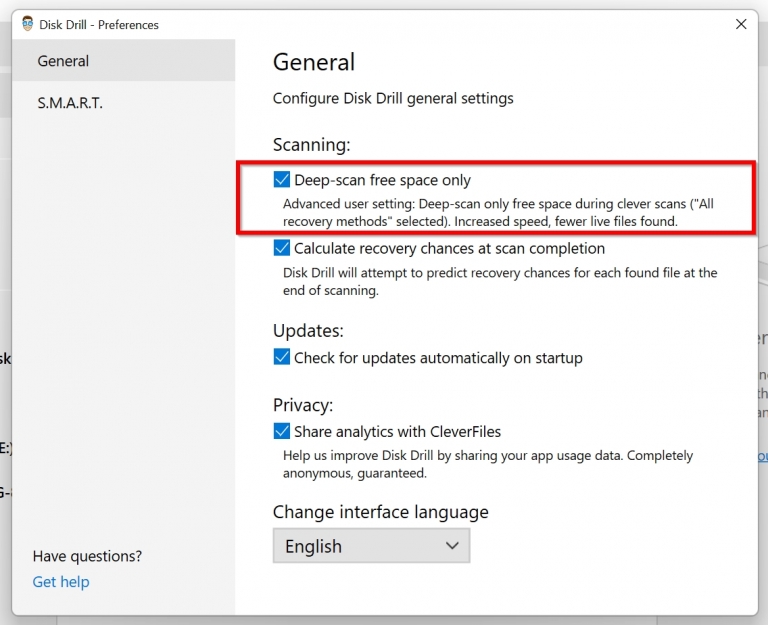
Task: Click the Disk Drill - Preferences title text
Action: coord(100,24)
